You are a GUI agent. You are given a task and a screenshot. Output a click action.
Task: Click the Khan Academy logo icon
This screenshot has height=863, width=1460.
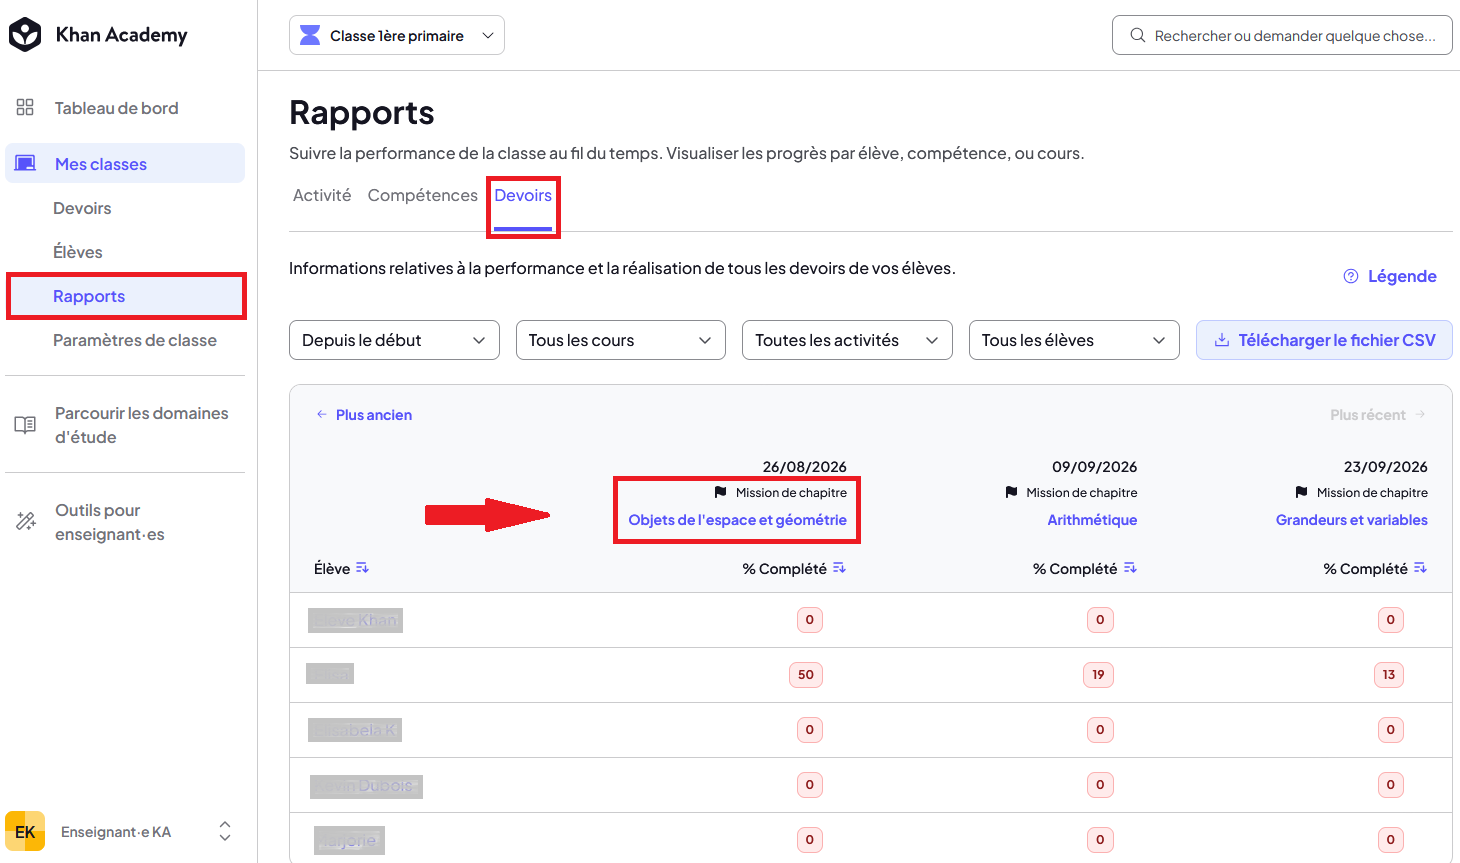(x=25, y=35)
